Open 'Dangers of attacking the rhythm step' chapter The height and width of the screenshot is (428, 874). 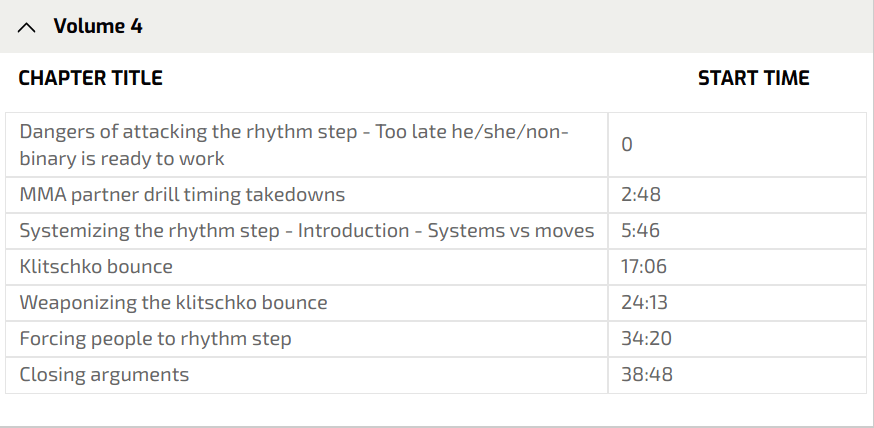point(294,133)
